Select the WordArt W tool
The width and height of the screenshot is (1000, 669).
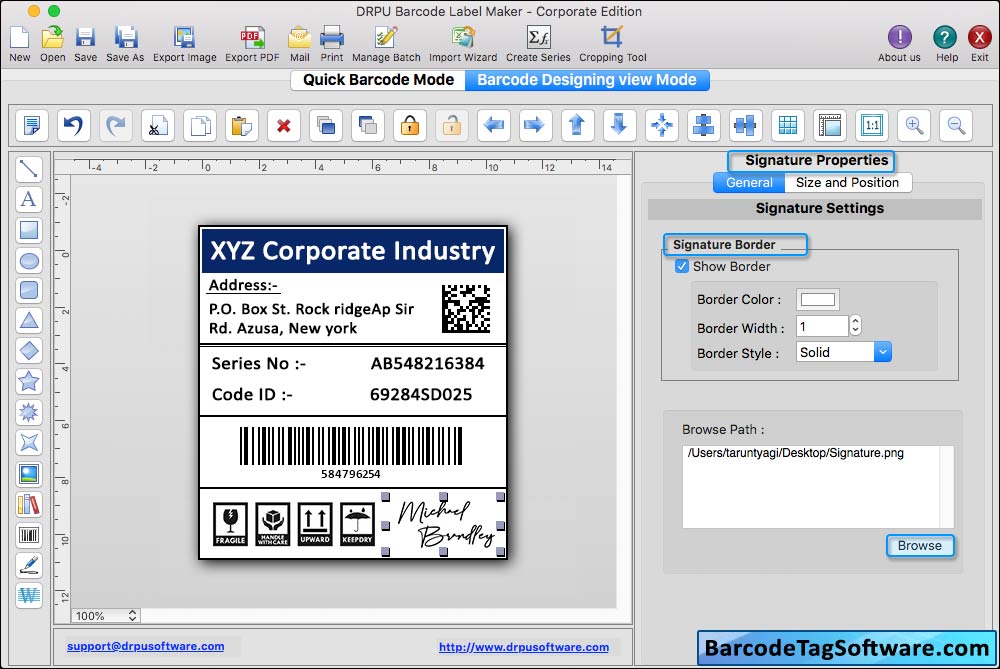coord(29,596)
